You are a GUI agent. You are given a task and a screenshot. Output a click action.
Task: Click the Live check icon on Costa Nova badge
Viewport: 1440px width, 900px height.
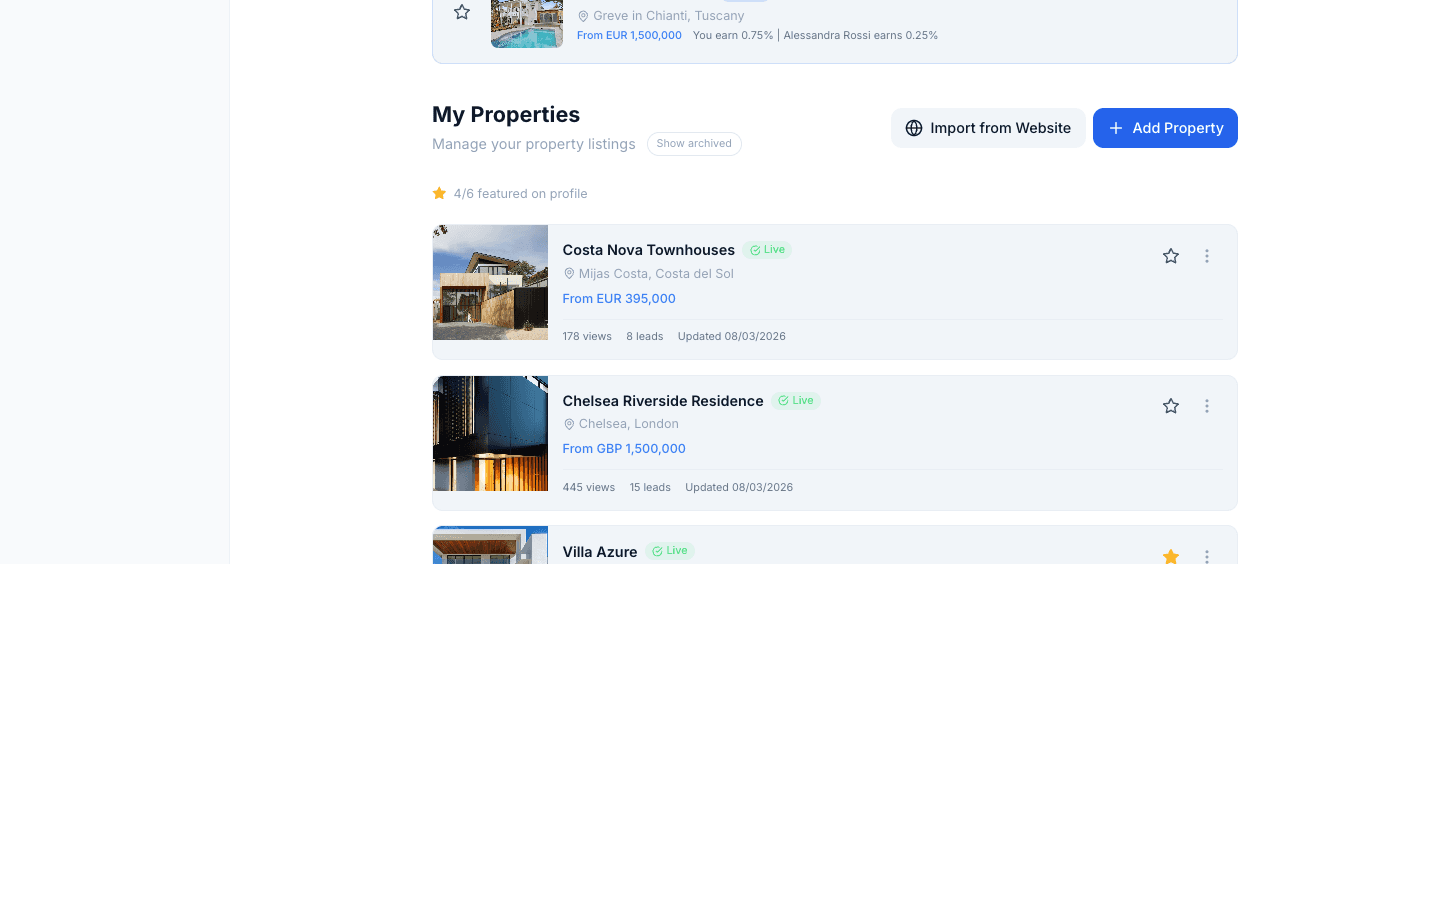pos(756,249)
